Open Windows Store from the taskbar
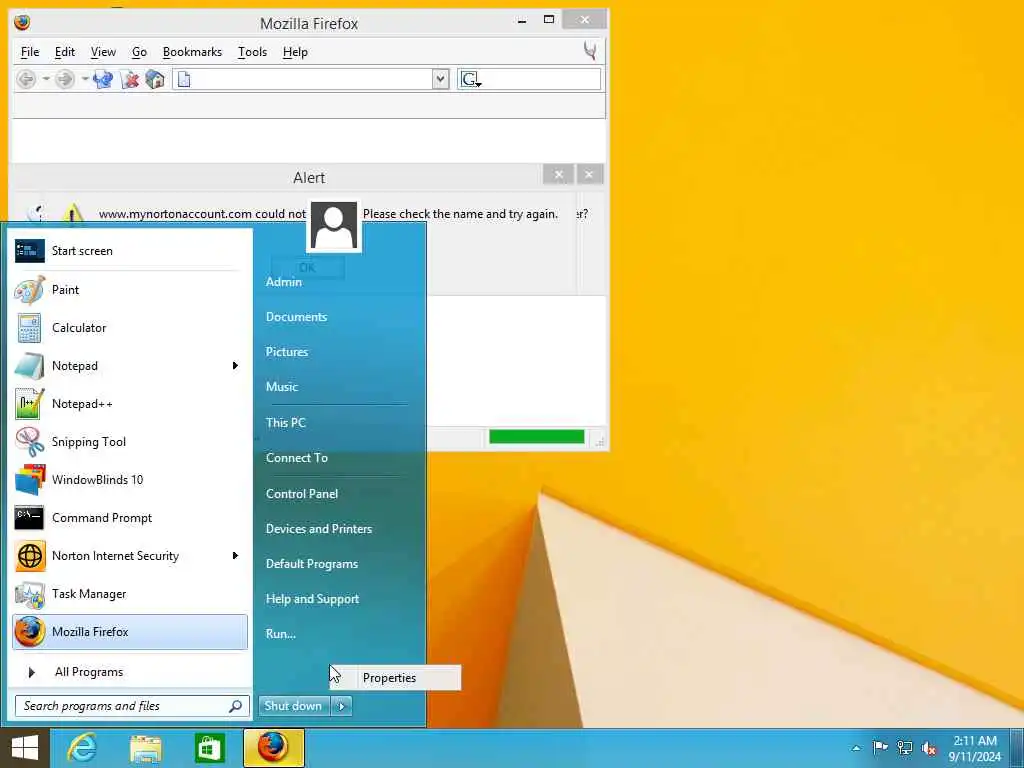1024x768 pixels. (210, 748)
